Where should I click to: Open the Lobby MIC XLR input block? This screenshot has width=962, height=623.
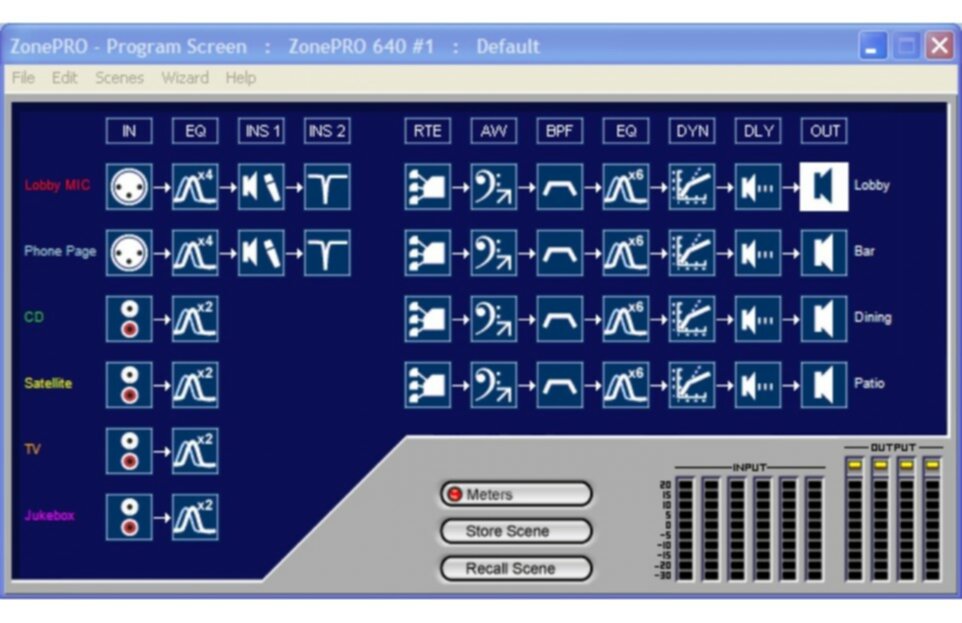pos(129,186)
